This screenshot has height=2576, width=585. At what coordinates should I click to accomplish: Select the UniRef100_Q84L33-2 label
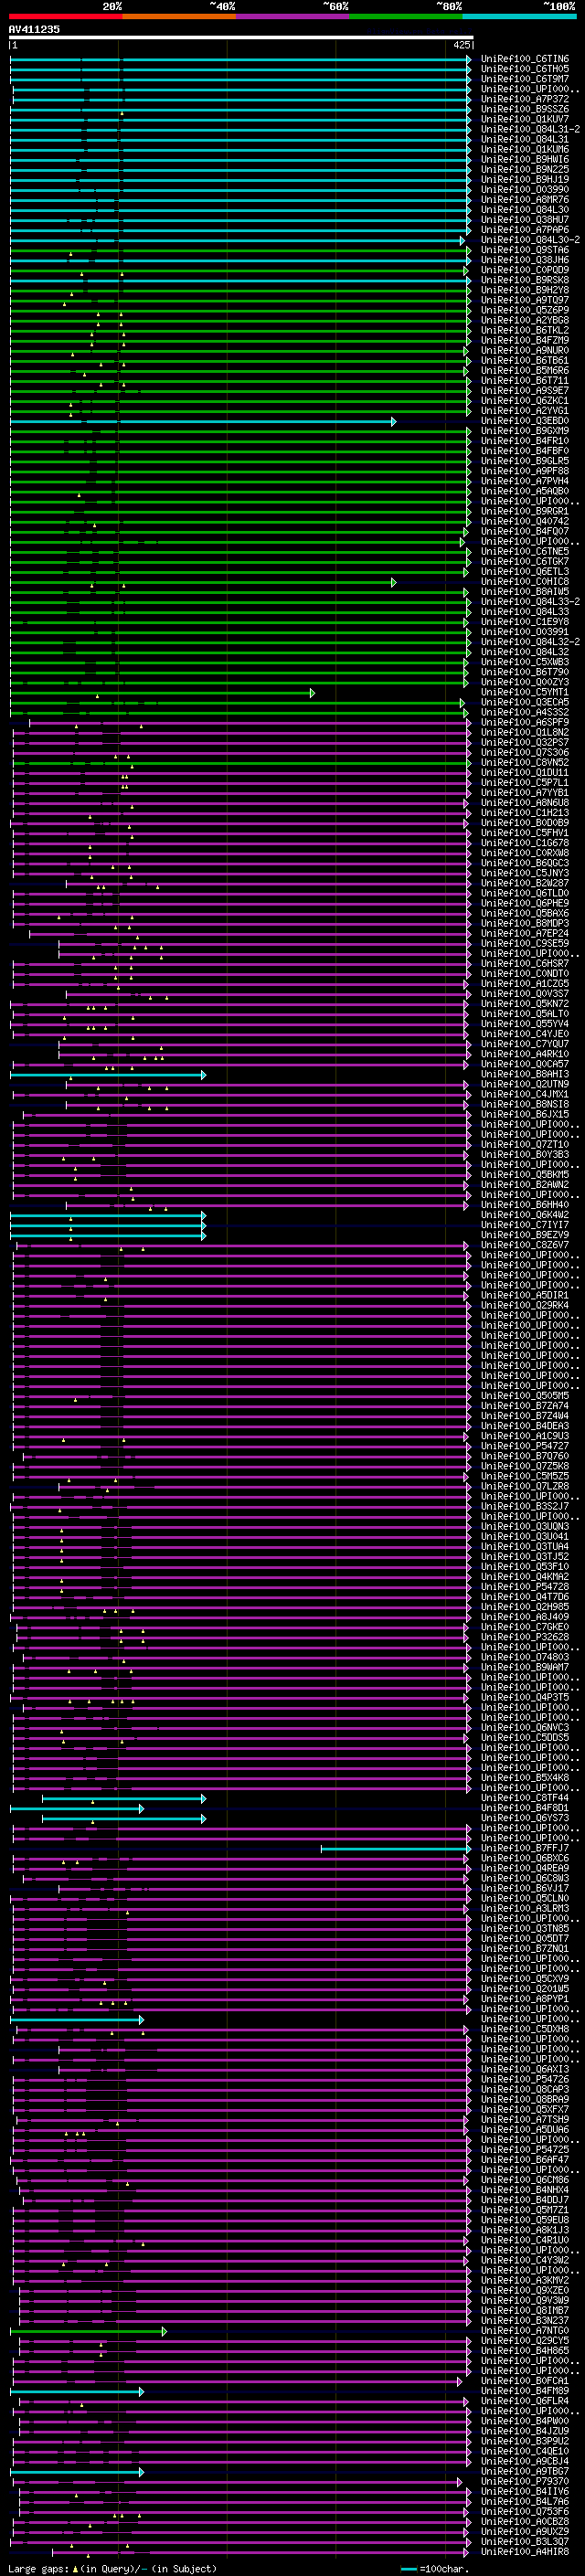point(530,602)
